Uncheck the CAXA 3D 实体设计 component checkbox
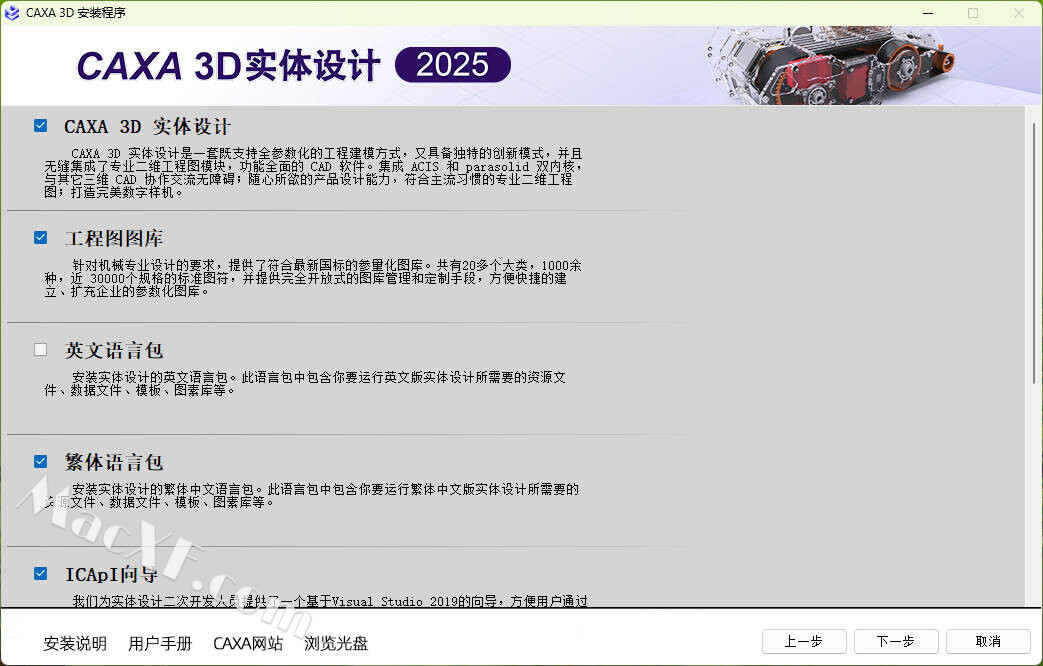Viewport: 1043px width, 666px height. [41, 126]
